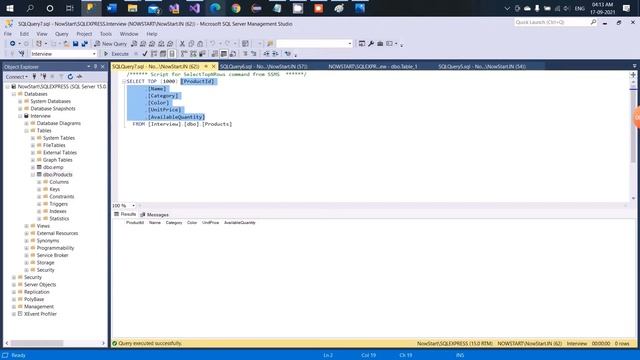
Task: Click Activity Monitor icon in Object Explorer
Action: [x=79, y=76]
